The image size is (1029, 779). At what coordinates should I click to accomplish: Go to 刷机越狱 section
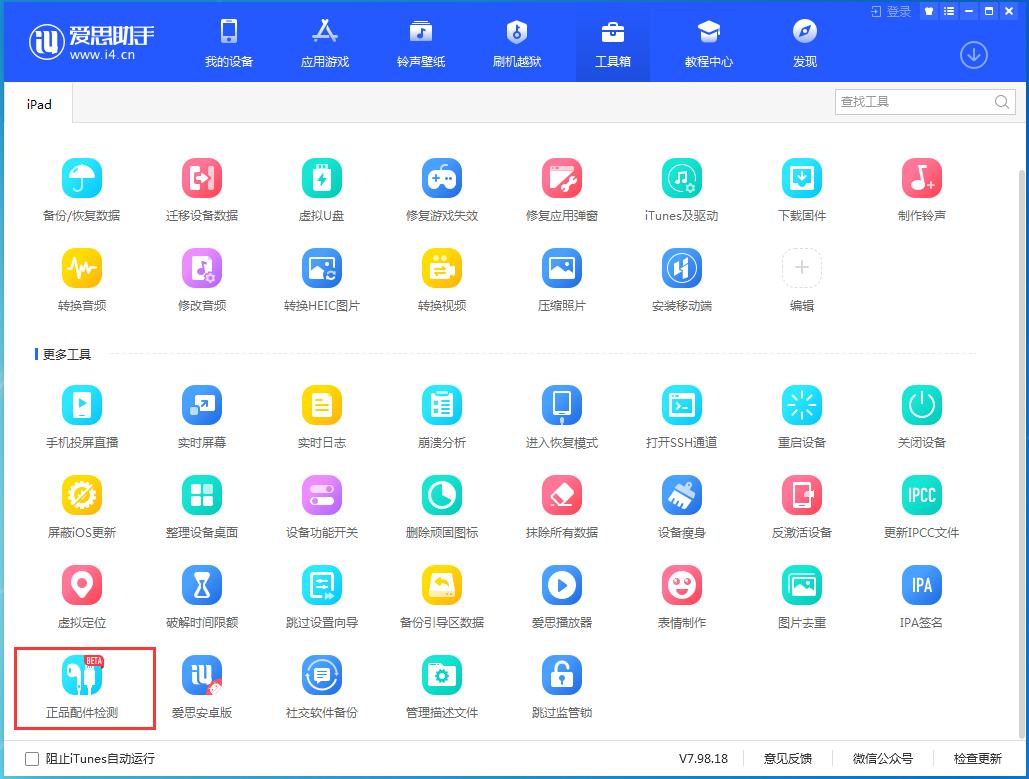pos(517,43)
